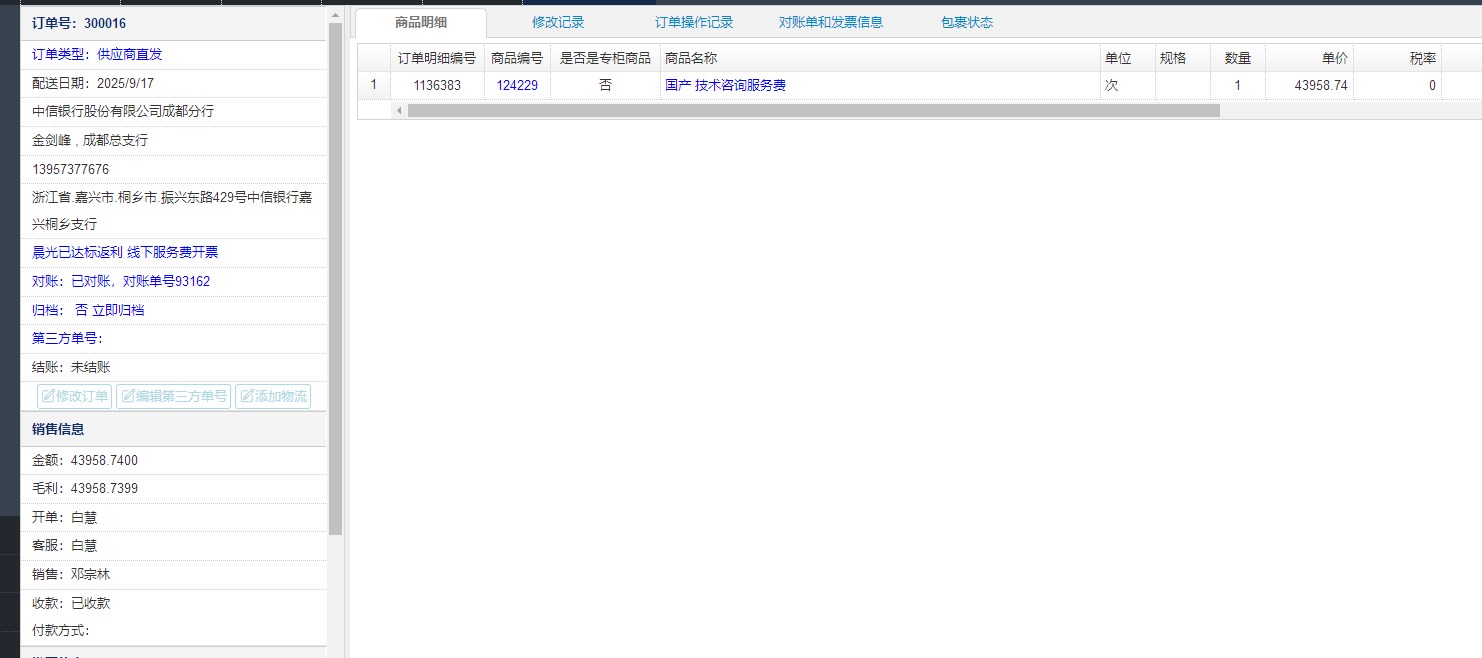This screenshot has height=658, width=1482.
Task: Click the left panel vertical scrollbar
Action: [x=335, y=280]
